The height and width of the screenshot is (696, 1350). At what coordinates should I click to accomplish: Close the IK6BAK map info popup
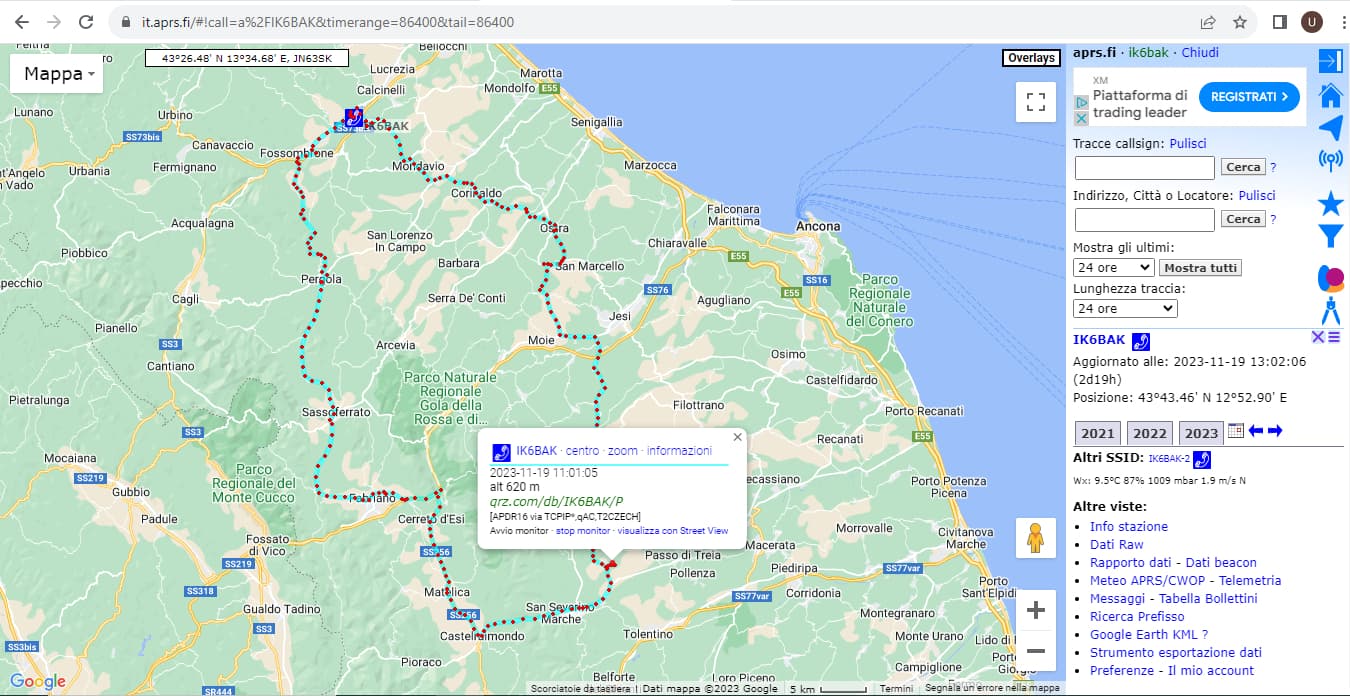click(737, 437)
